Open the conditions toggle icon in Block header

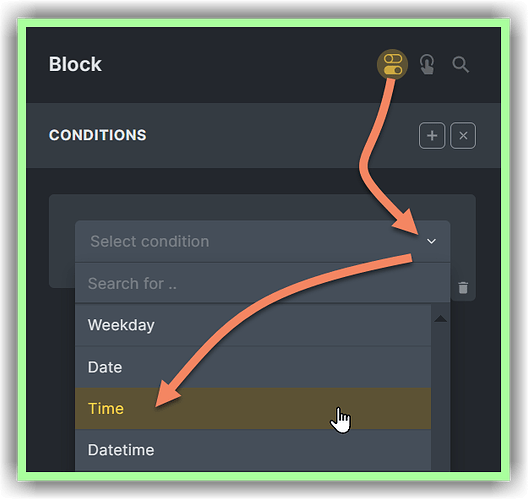pyautogui.click(x=392, y=64)
